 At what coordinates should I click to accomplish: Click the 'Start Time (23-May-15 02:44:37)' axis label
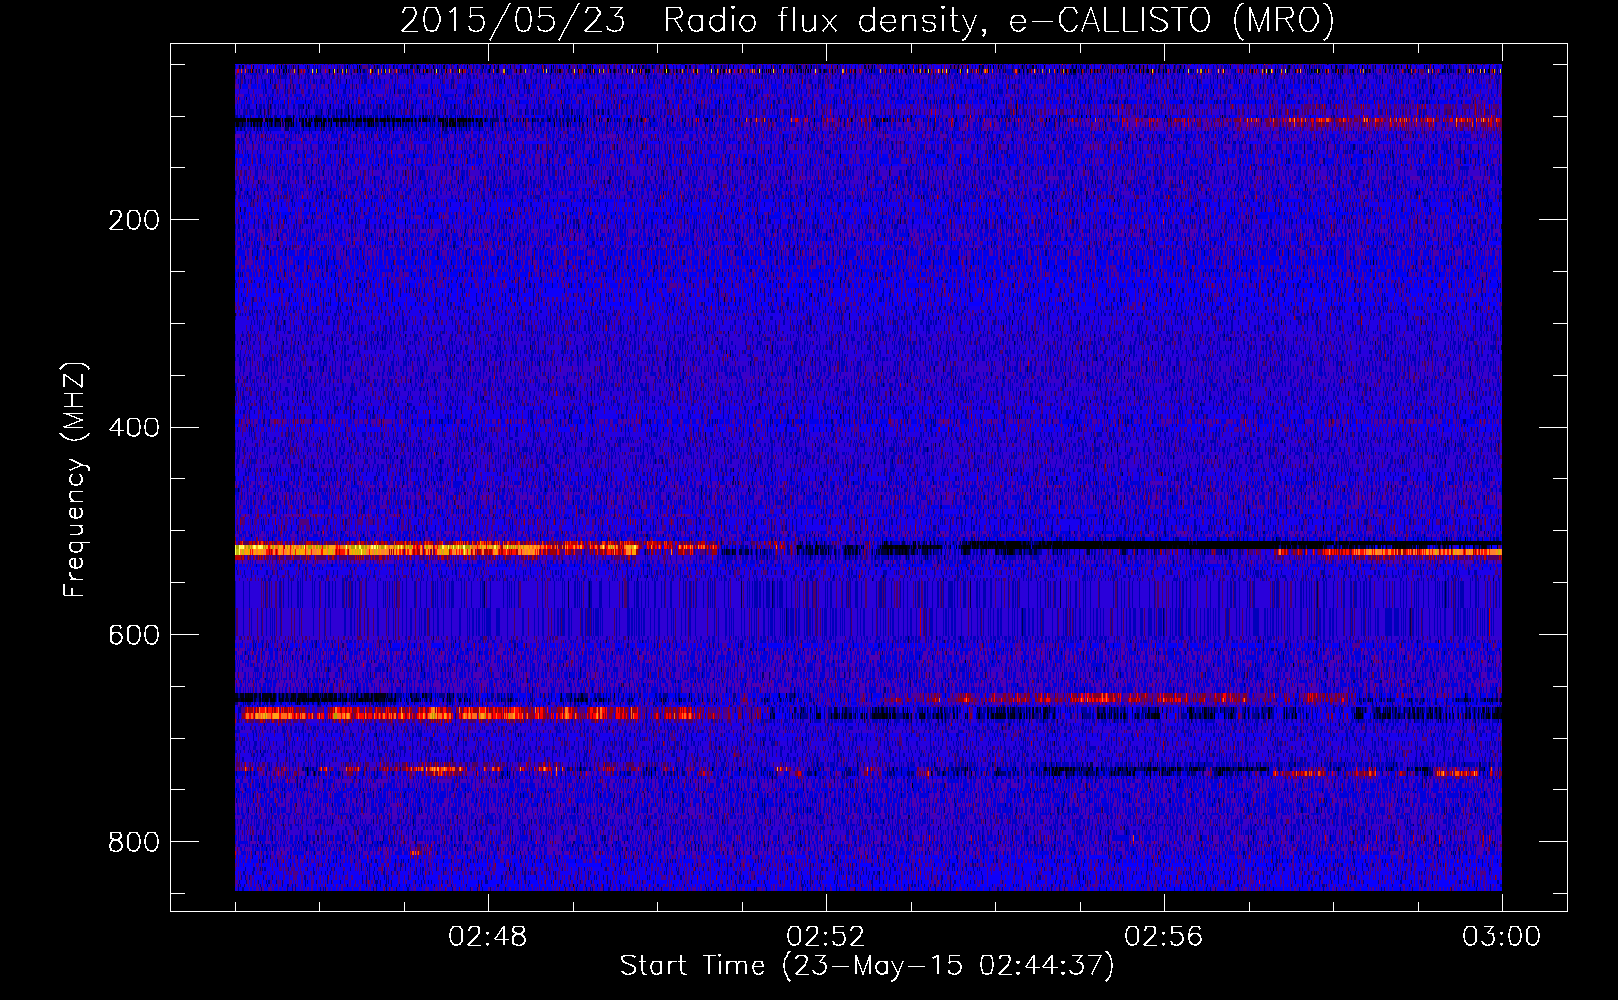[866, 966]
